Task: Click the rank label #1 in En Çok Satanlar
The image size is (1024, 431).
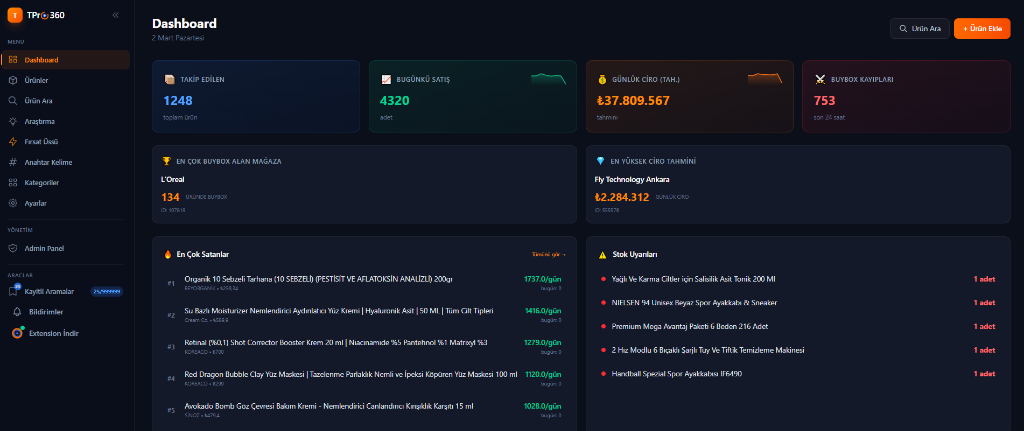Action: pos(171,283)
